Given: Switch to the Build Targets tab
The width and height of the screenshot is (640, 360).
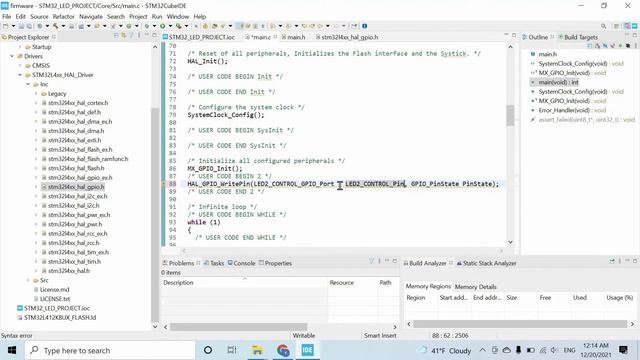Looking at the screenshot, I should pyautogui.click(x=578, y=37).
